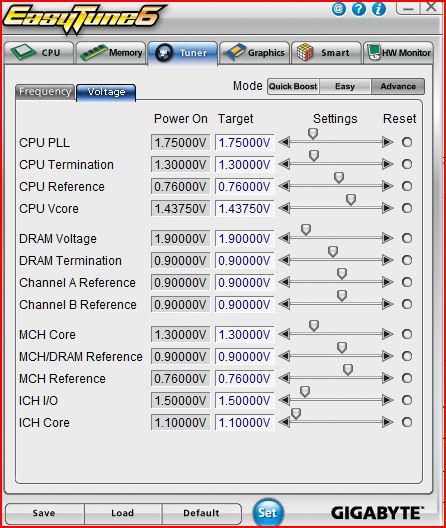Image resolution: width=446 pixels, height=528 pixels.
Task: Decrease MCH Reference with left arrow
Action: pyautogui.click(x=285, y=378)
